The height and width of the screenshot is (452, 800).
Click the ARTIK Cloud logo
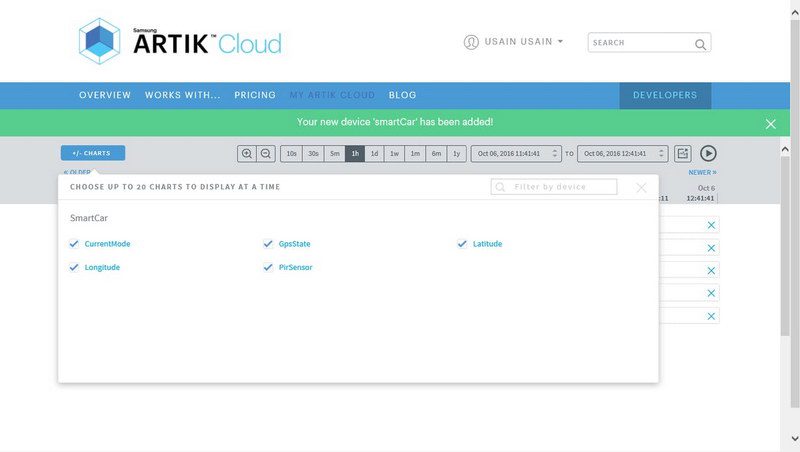pos(180,41)
